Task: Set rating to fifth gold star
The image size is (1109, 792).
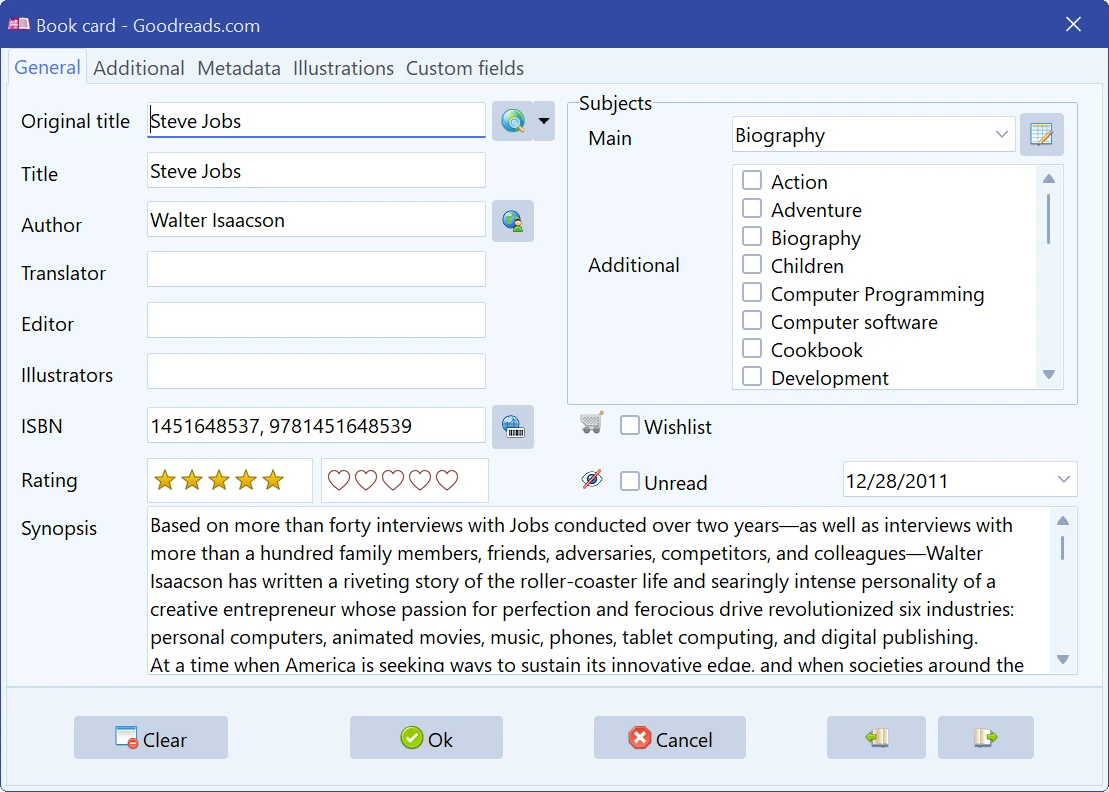Action: coord(272,480)
